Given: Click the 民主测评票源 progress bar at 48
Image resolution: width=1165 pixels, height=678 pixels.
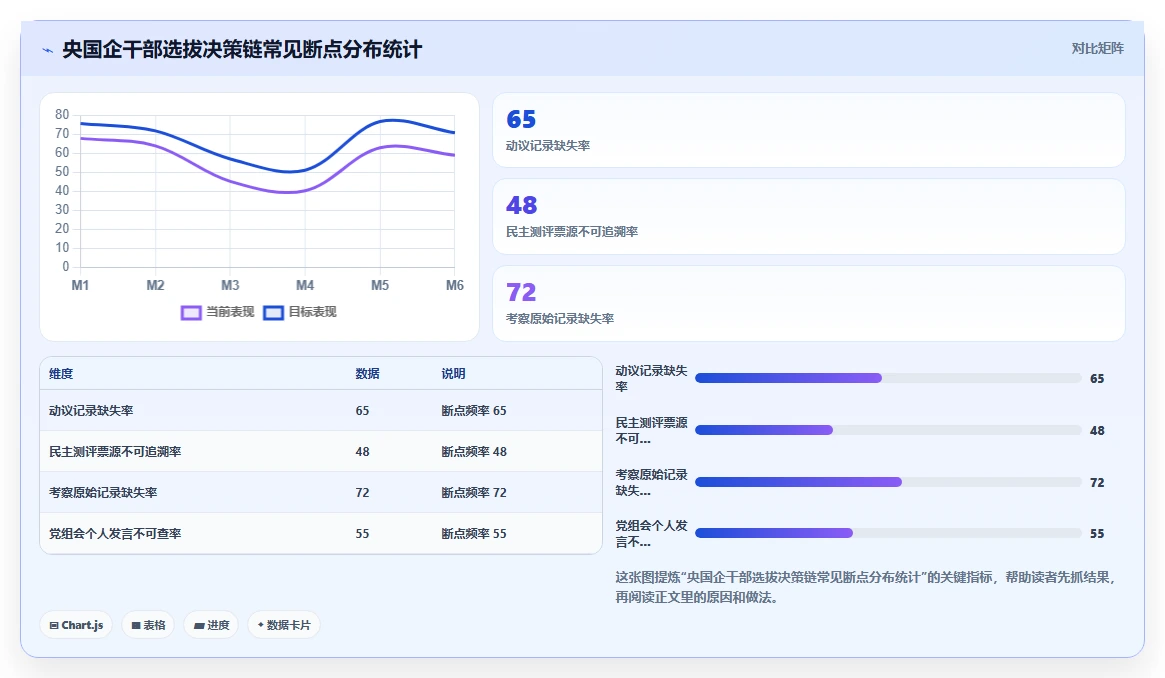Looking at the screenshot, I should [x=888, y=430].
